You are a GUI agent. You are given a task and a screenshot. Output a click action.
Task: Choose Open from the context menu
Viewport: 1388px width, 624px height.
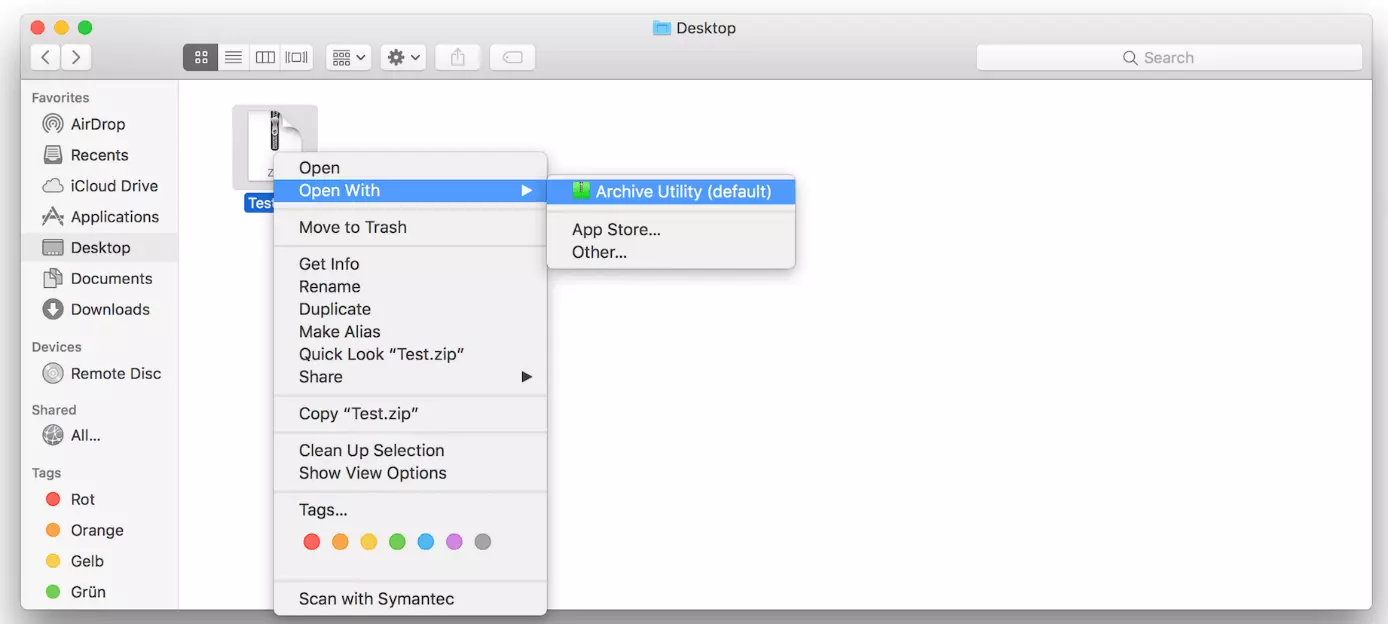point(410,168)
